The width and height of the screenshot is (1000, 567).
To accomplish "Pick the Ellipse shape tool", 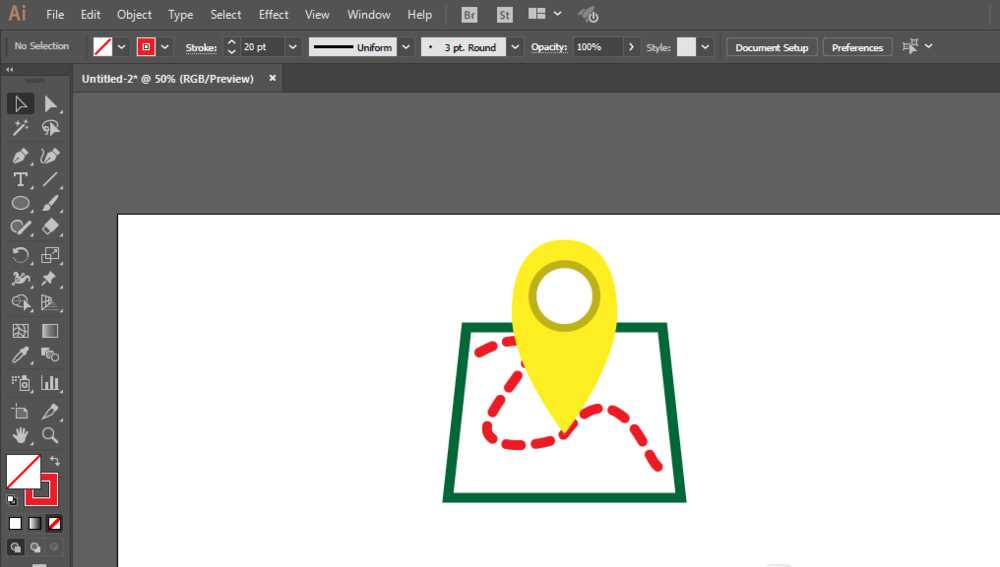I will [20, 203].
